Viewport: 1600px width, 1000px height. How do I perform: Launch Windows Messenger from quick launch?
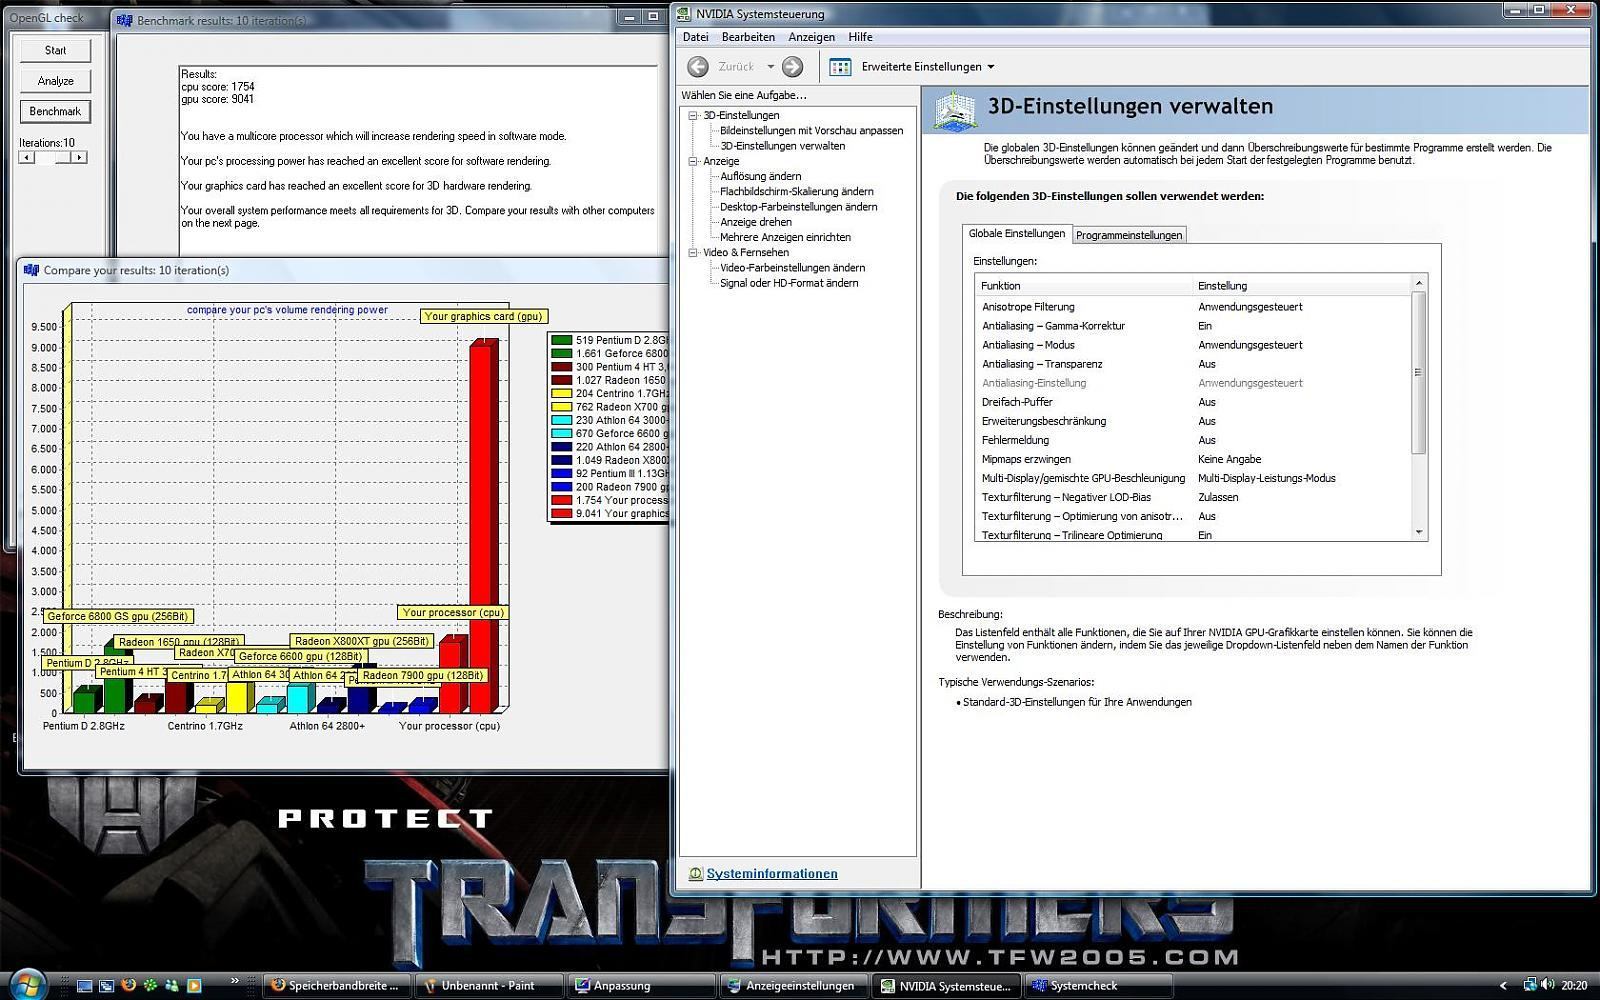click(172, 985)
